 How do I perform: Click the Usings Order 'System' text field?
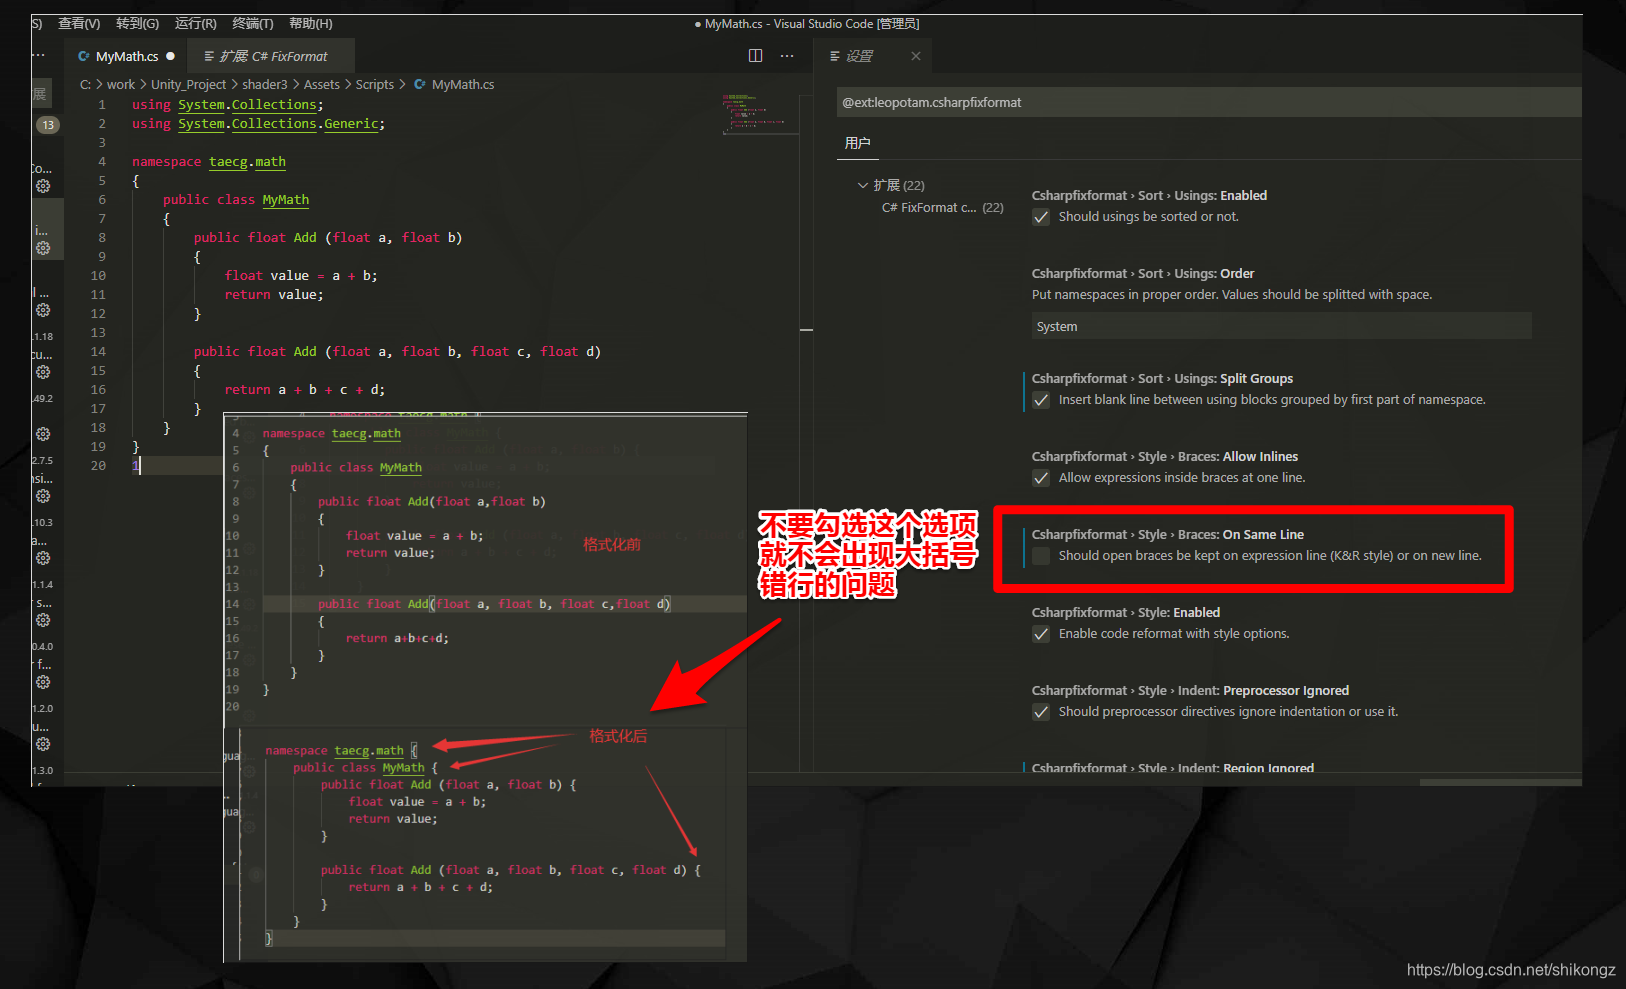click(x=1281, y=326)
